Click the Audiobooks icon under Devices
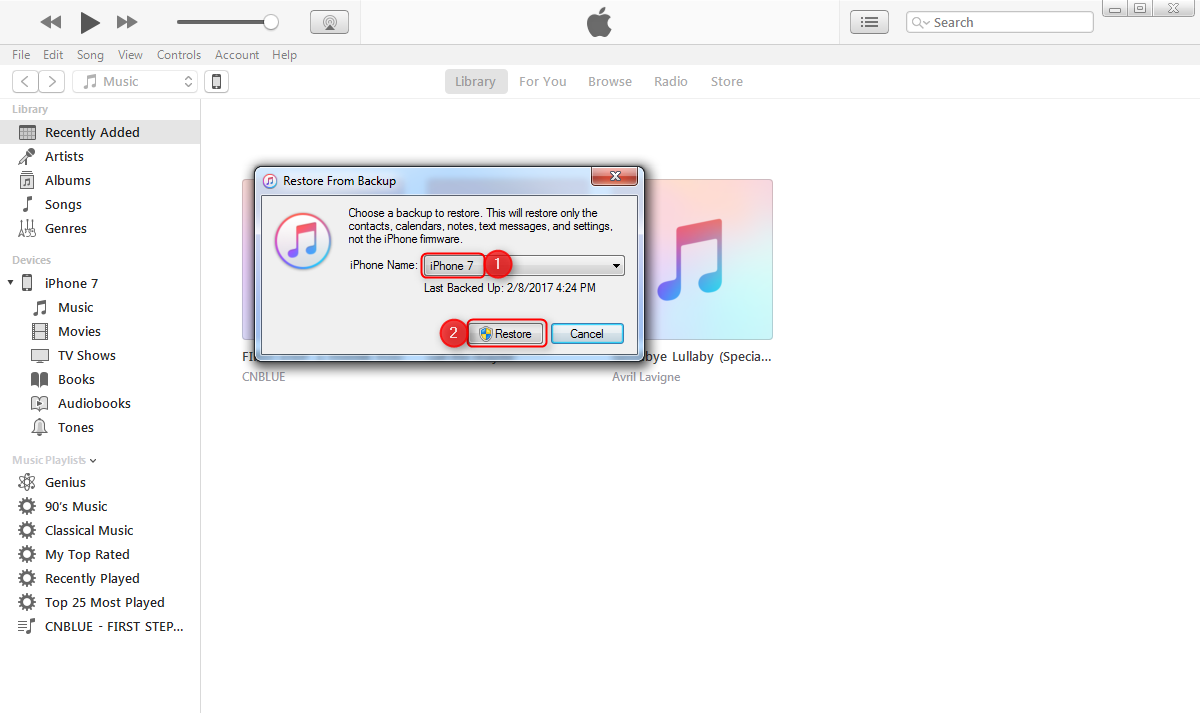 coord(42,403)
